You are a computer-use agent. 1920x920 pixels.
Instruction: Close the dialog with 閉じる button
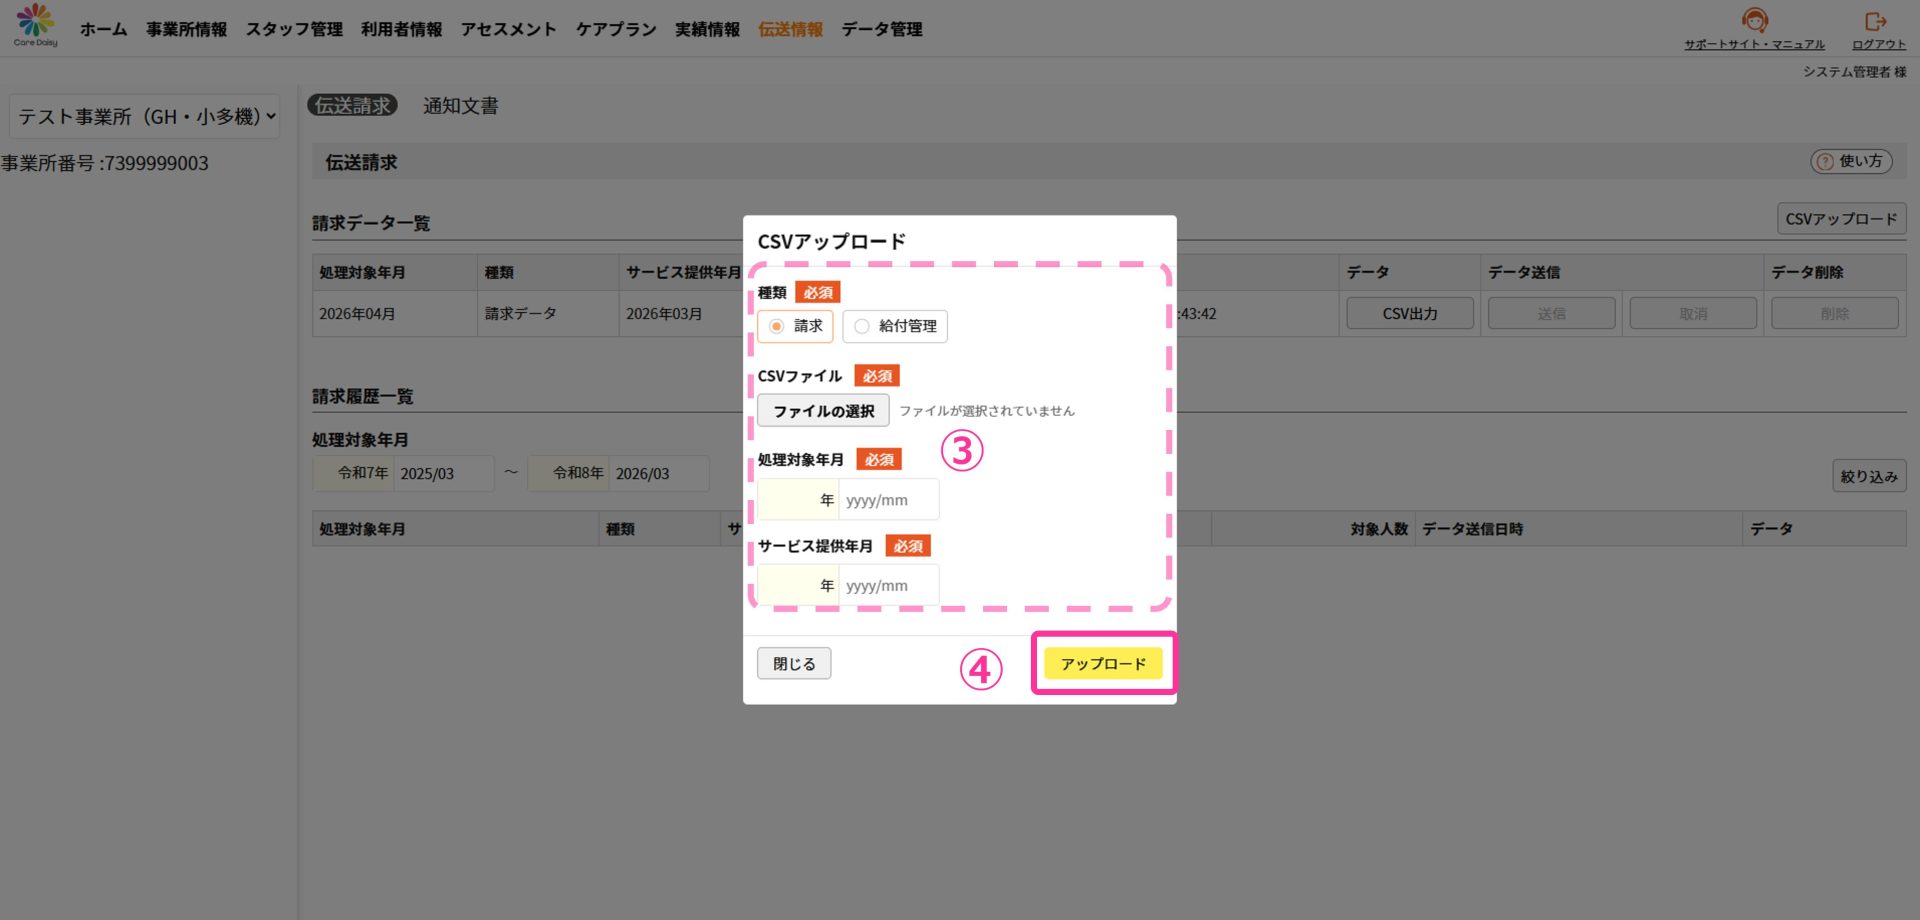794,664
